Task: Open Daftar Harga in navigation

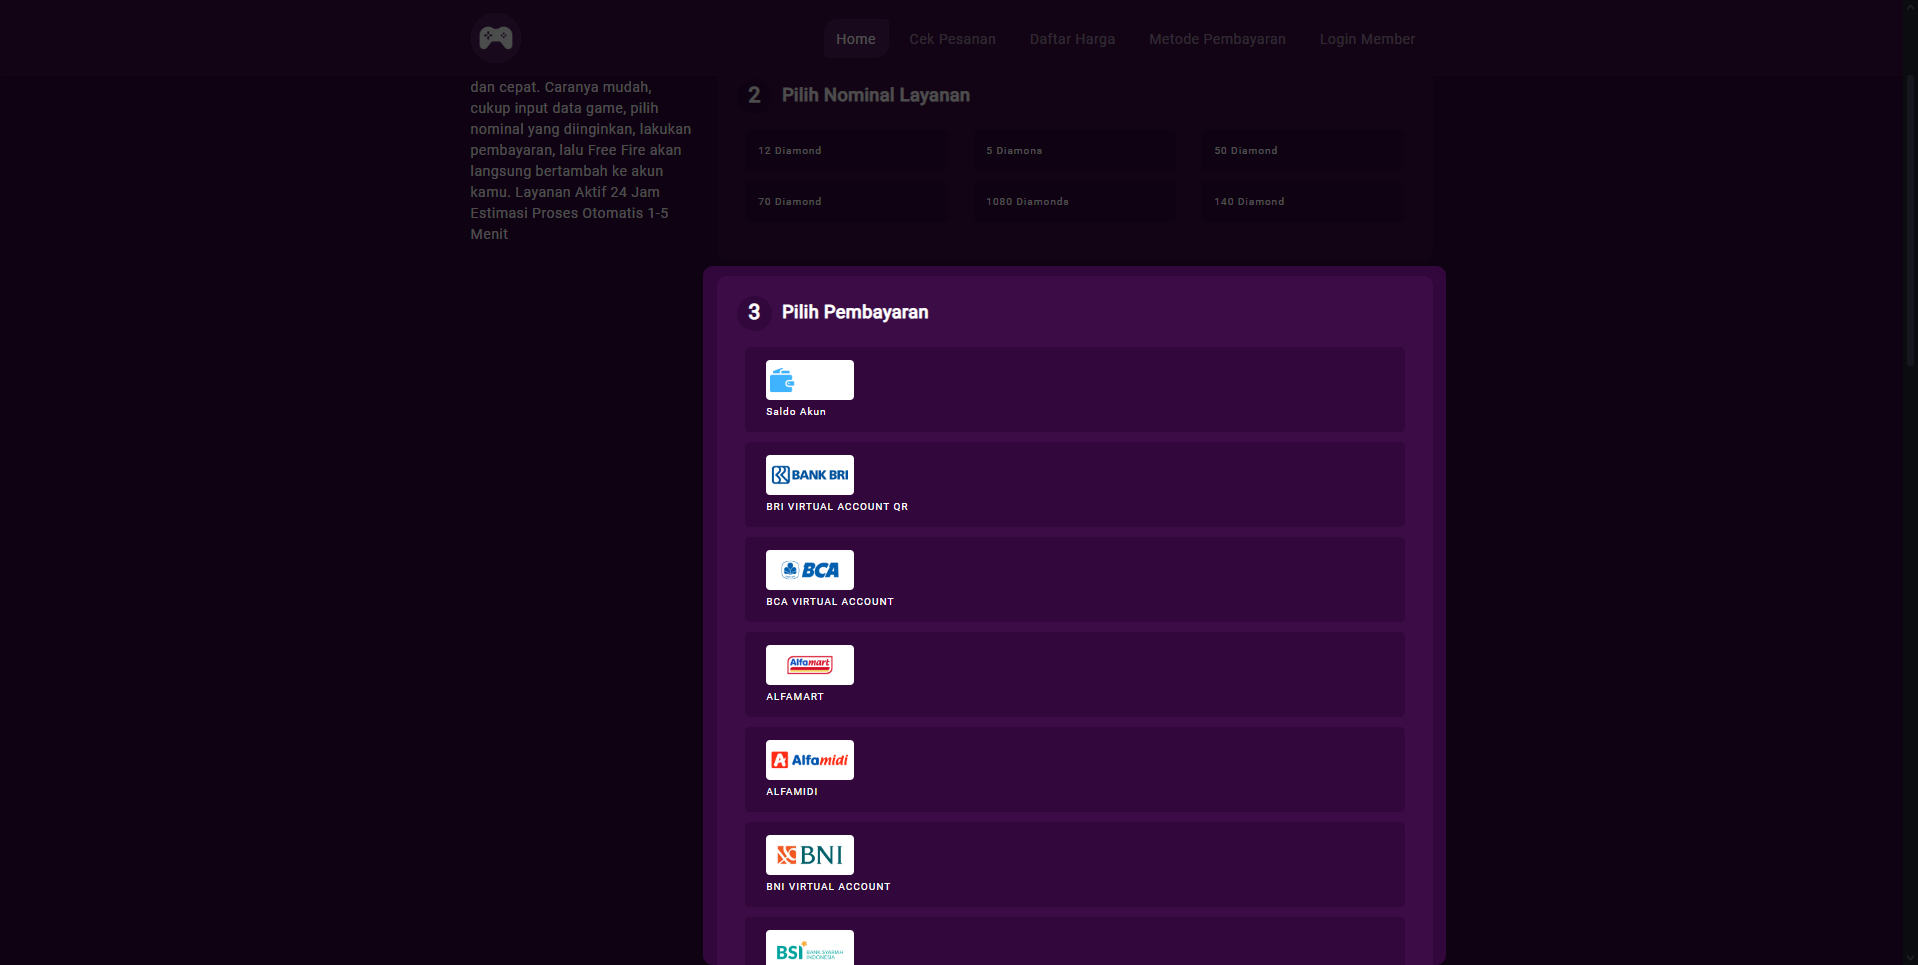Action: 1072,39
